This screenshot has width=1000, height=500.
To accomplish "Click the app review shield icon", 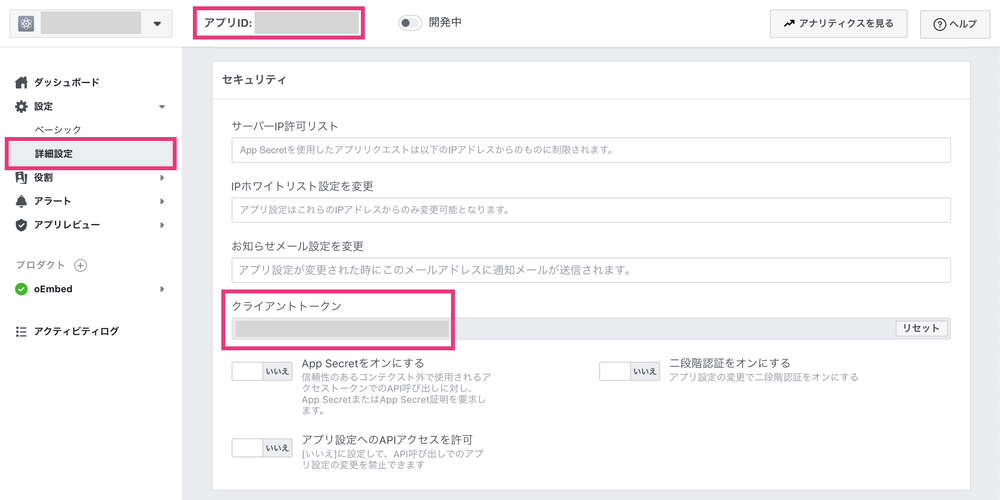I will (22, 225).
